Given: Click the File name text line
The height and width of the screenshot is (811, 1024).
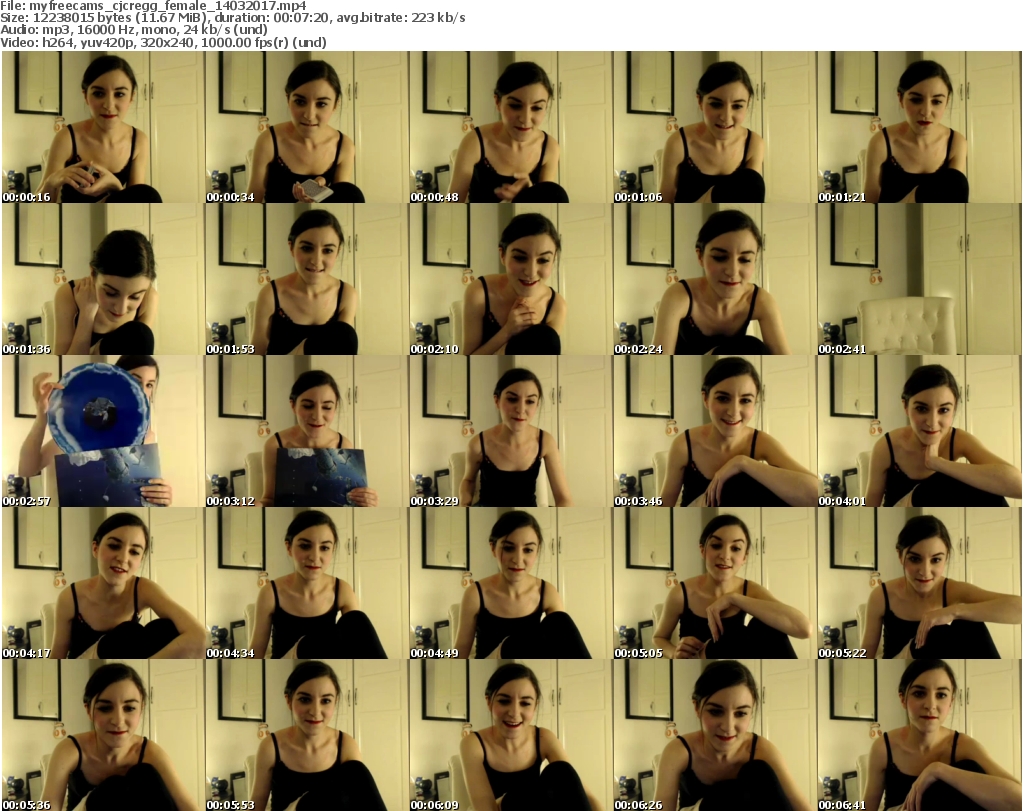Looking at the screenshot, I should (153, 6).
